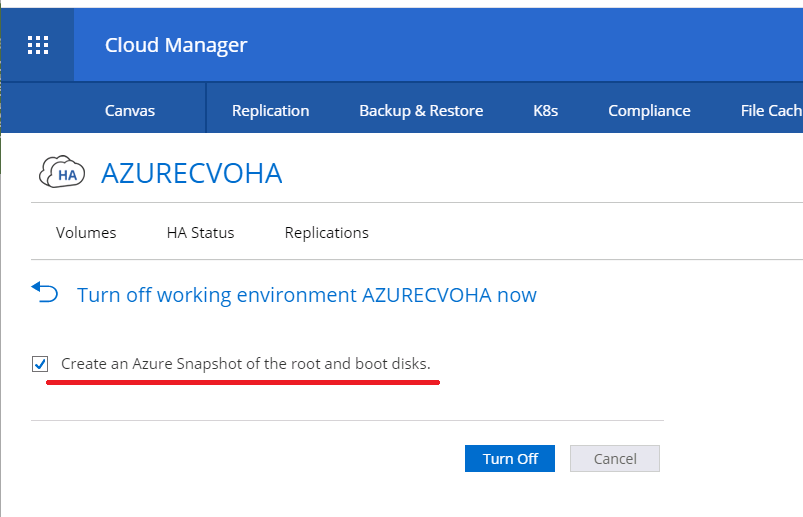
Task: Click the AZURECVOHA working environment name
Action: click(192, 173)
